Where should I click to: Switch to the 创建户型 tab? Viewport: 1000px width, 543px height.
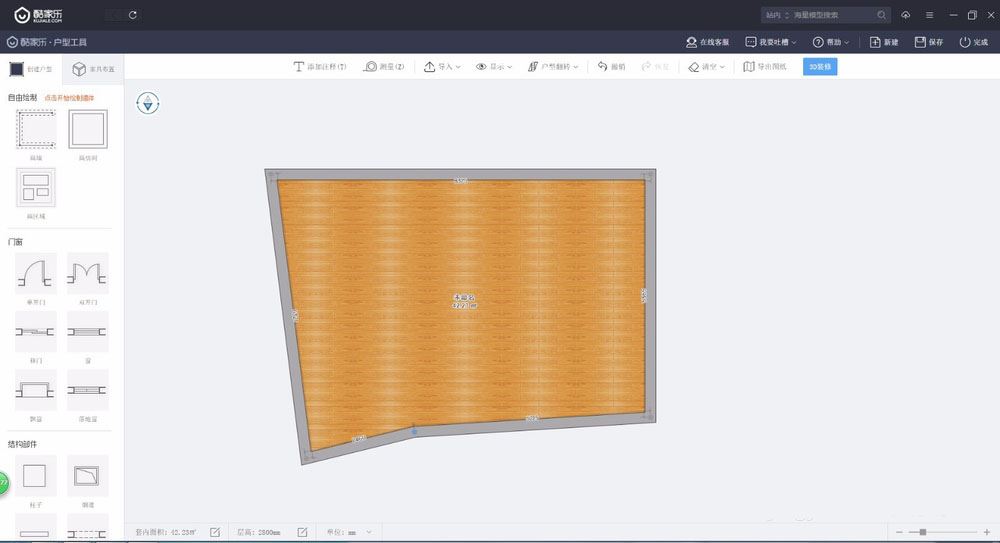click(31, 69)
